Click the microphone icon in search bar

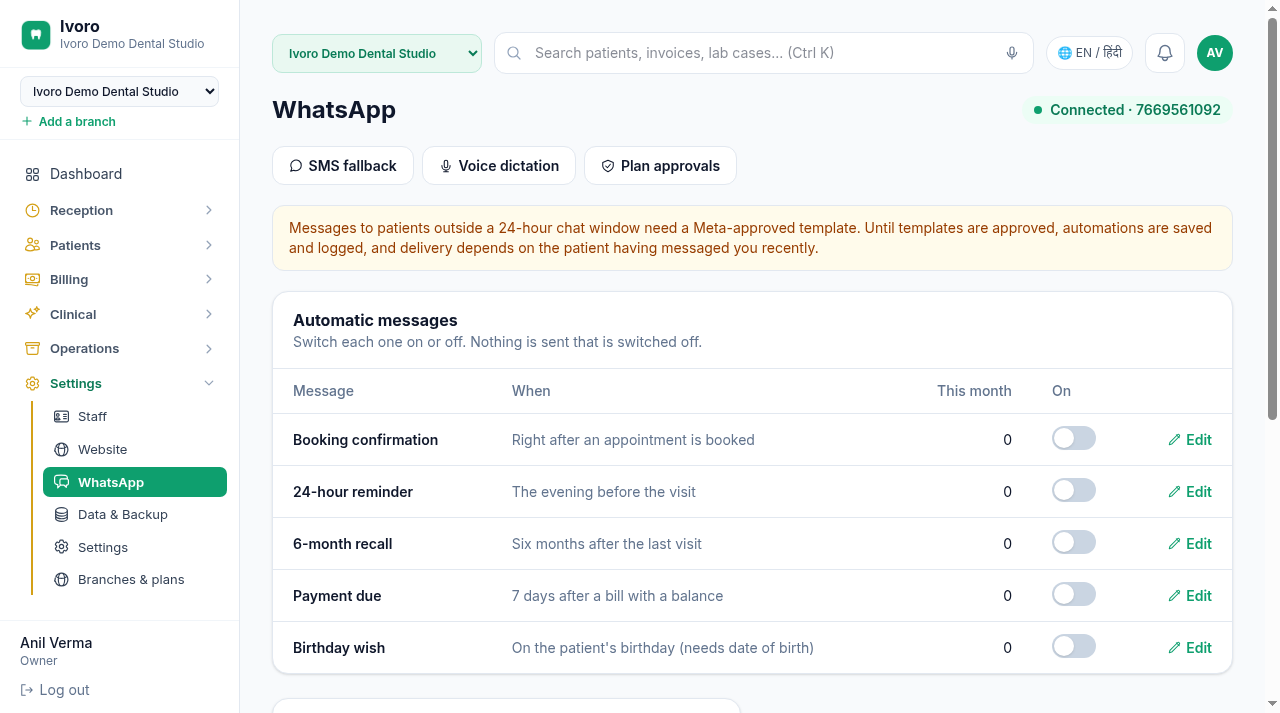pos(1012,53)
